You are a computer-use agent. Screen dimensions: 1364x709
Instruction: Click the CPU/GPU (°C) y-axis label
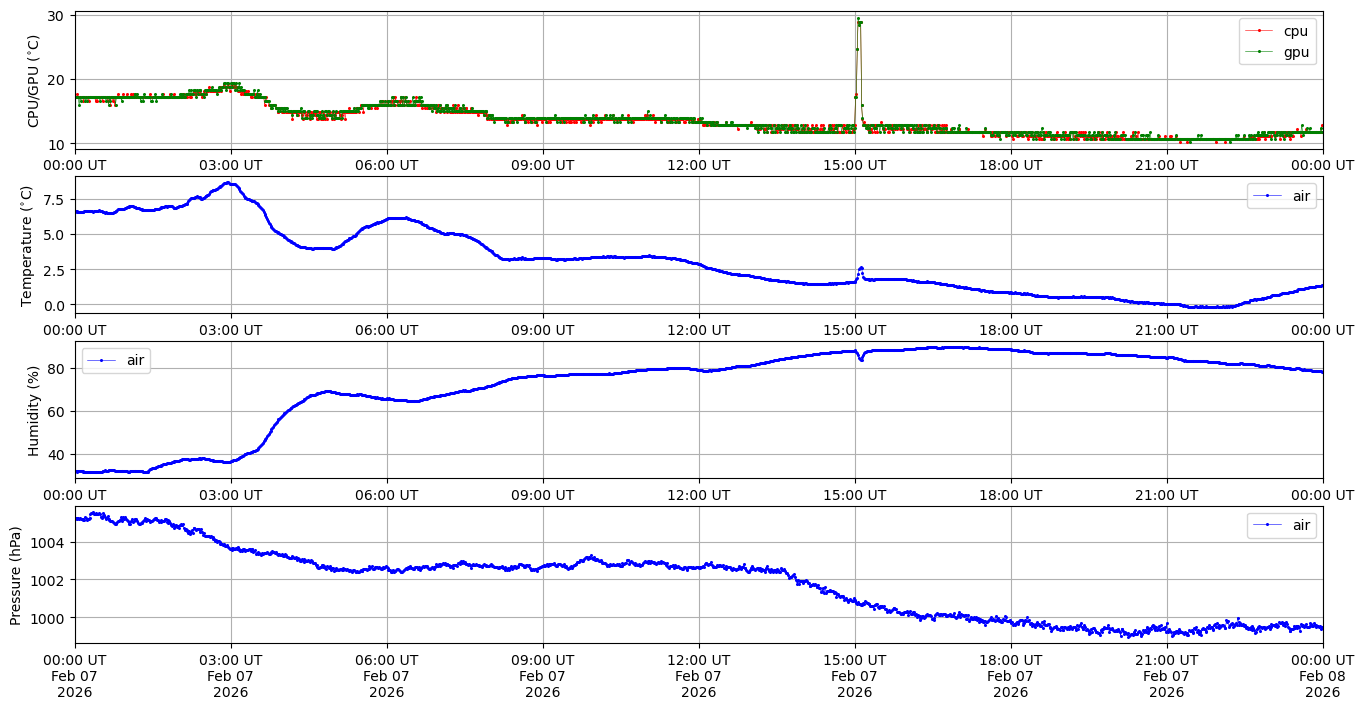[33, 80]
